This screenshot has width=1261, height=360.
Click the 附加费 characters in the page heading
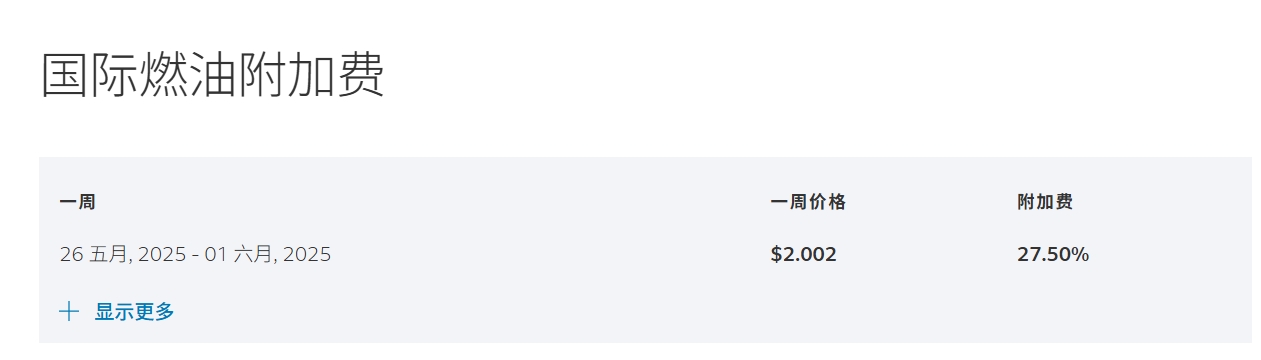312,75
